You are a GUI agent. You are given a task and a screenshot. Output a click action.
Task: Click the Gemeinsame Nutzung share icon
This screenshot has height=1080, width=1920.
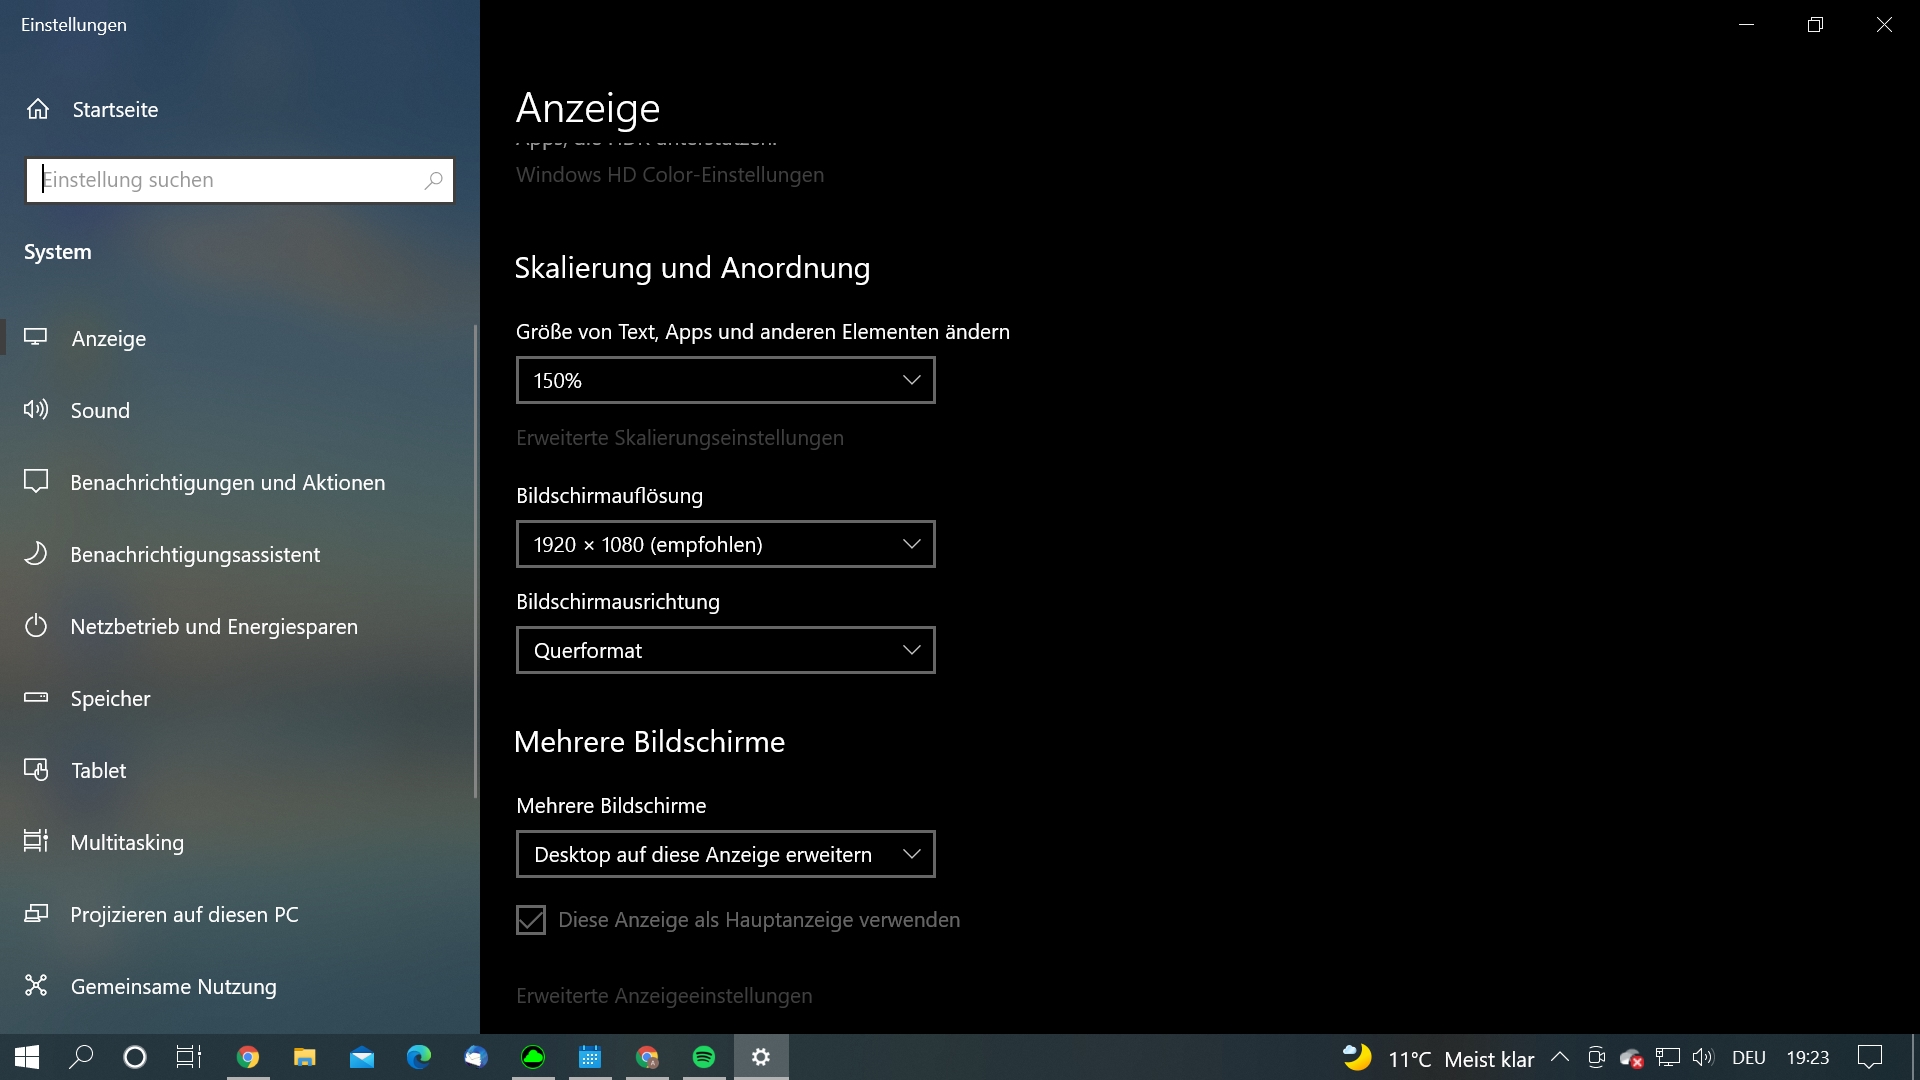[36, 986]
